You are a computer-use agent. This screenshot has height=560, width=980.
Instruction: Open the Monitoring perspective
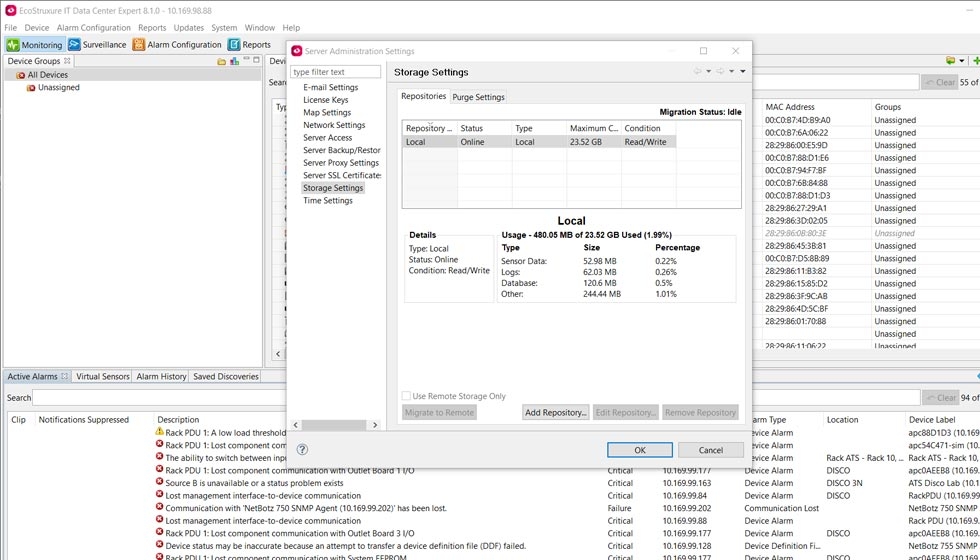pyautogui.click(x=35, y=45)
